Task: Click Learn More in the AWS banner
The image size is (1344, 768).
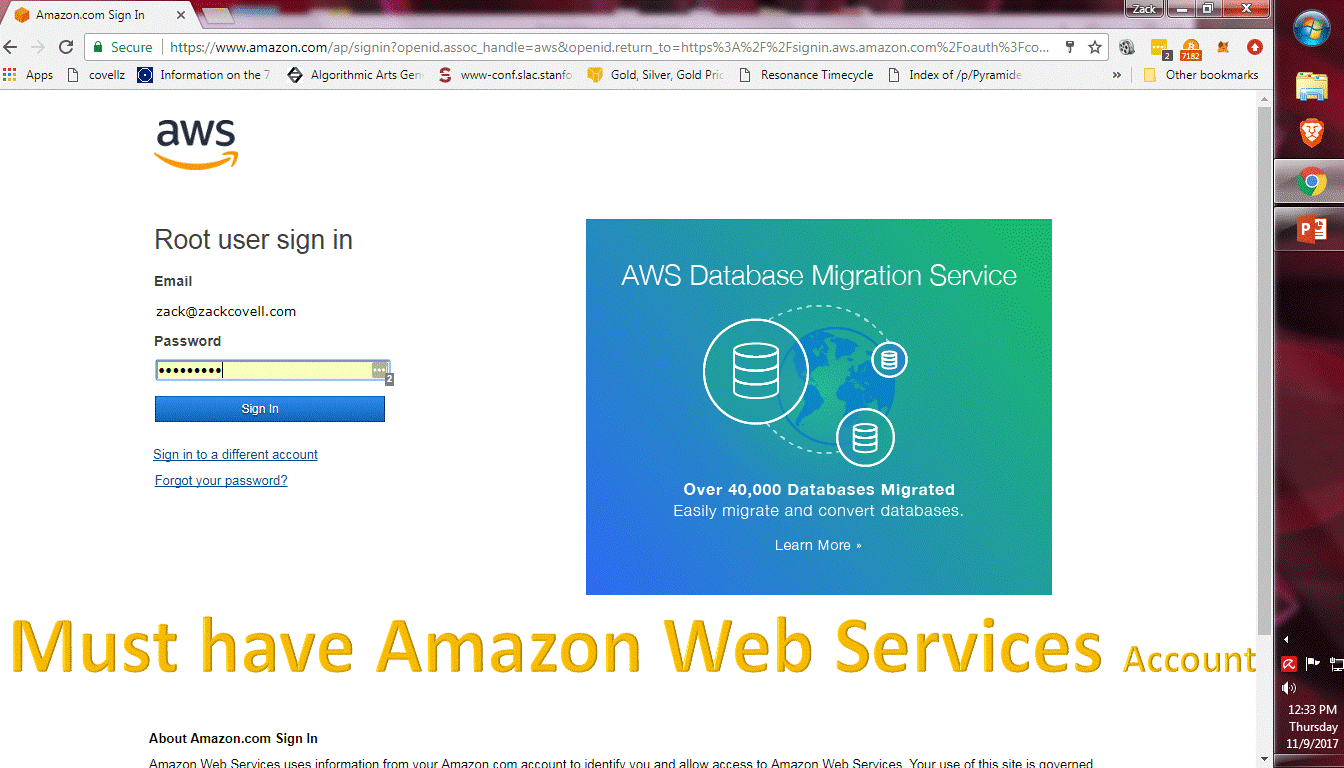Action: (818, 545)
